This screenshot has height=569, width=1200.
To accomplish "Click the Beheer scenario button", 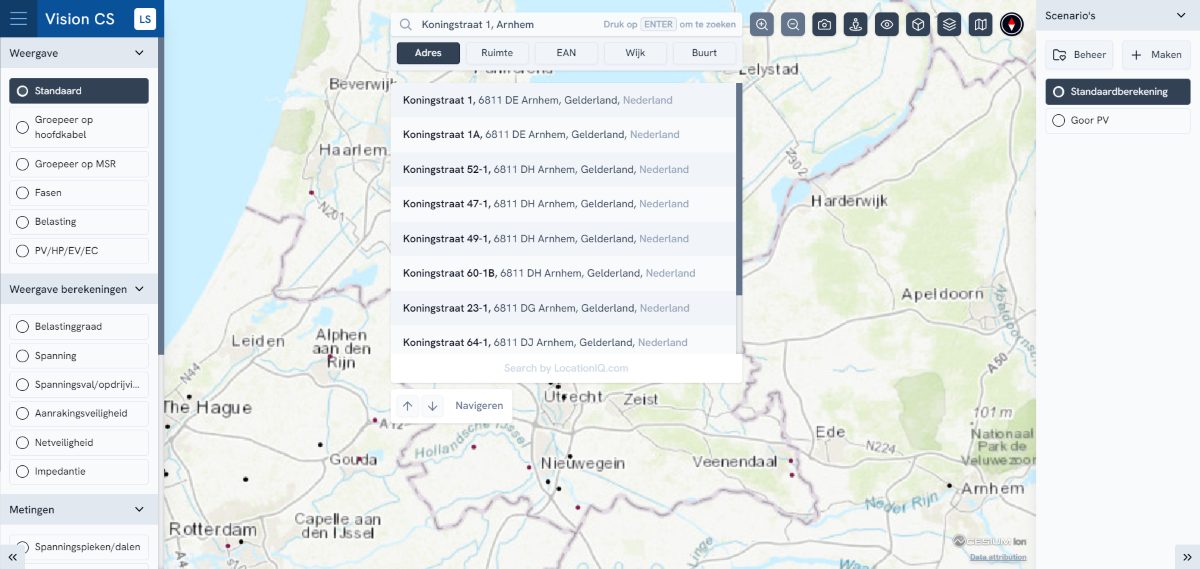I will pos(1079,55).
